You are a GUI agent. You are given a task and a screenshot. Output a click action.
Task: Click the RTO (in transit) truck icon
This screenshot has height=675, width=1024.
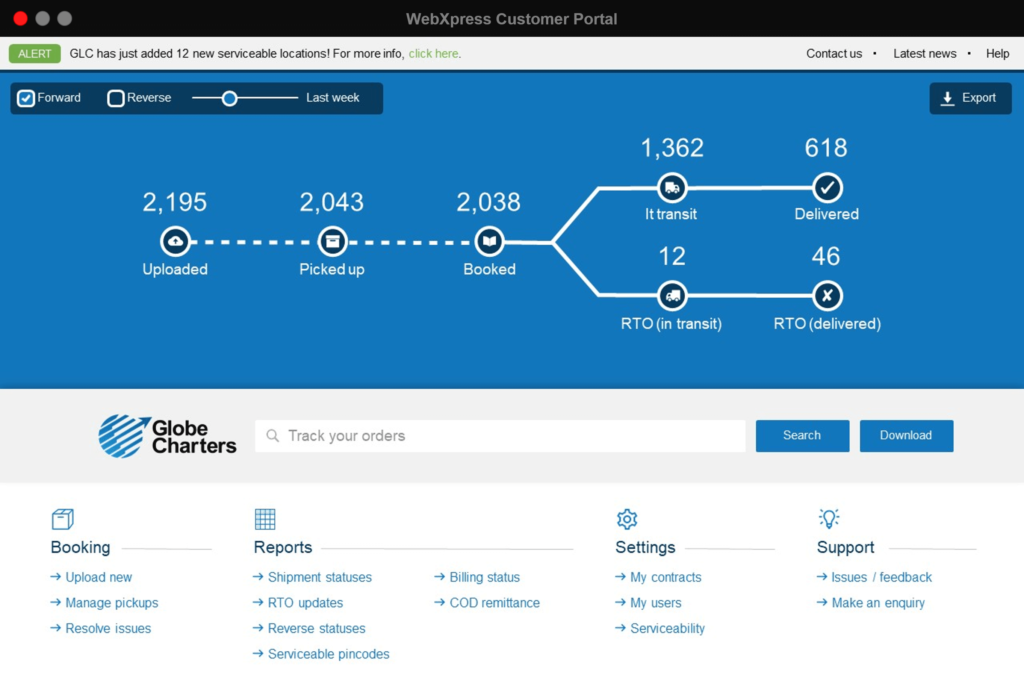coord(672,295)
